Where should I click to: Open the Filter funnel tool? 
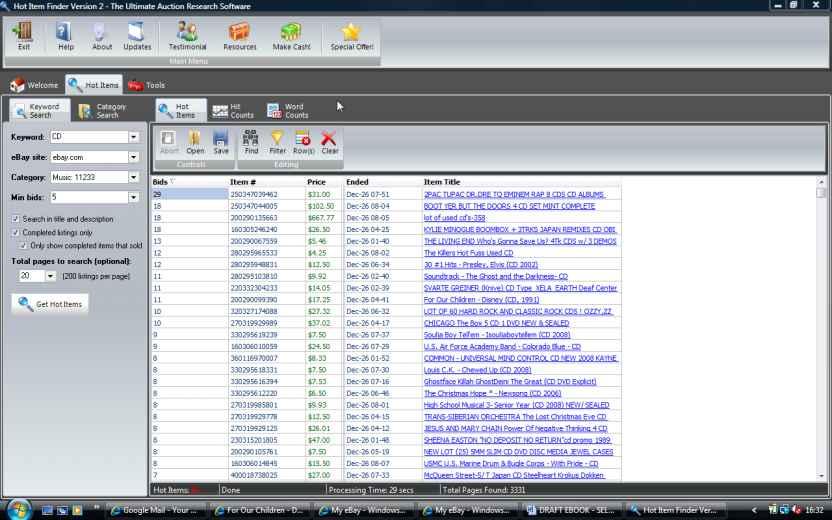coord(277,141)
